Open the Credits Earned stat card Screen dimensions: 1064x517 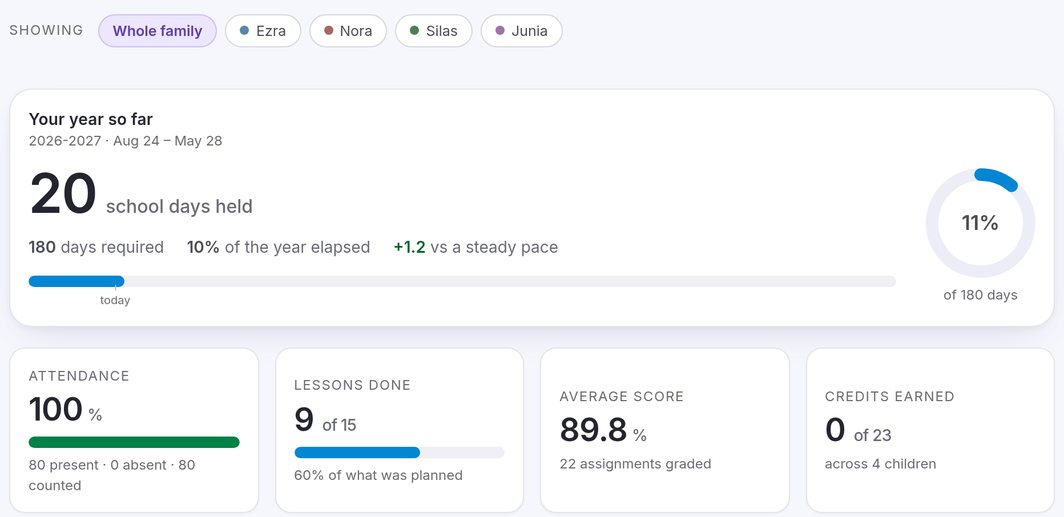tap(930, 430)
